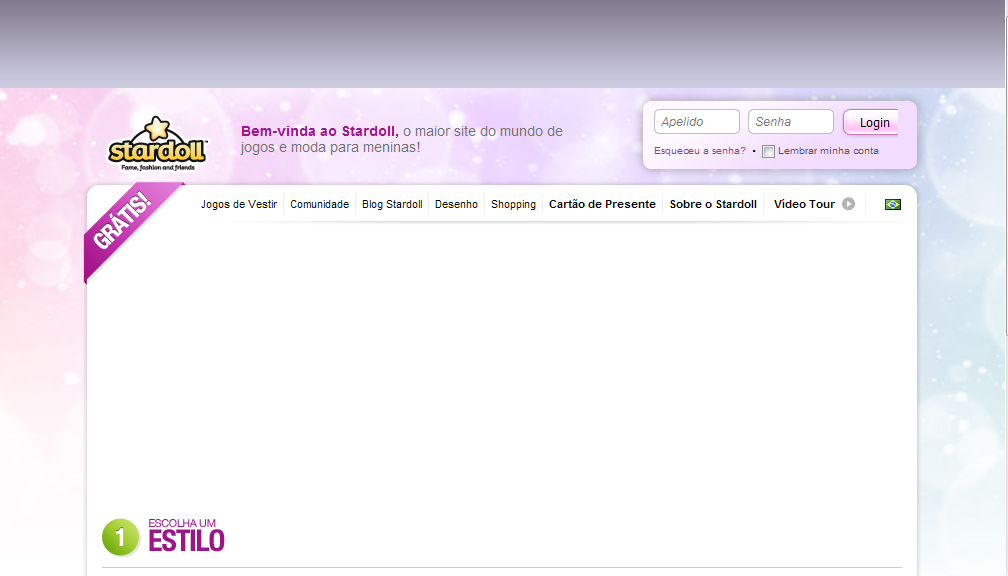Click the page vertical scrollbar
Image resolution: width=1008 pixels, height=576 pixels.
[x=1005, y=174]
